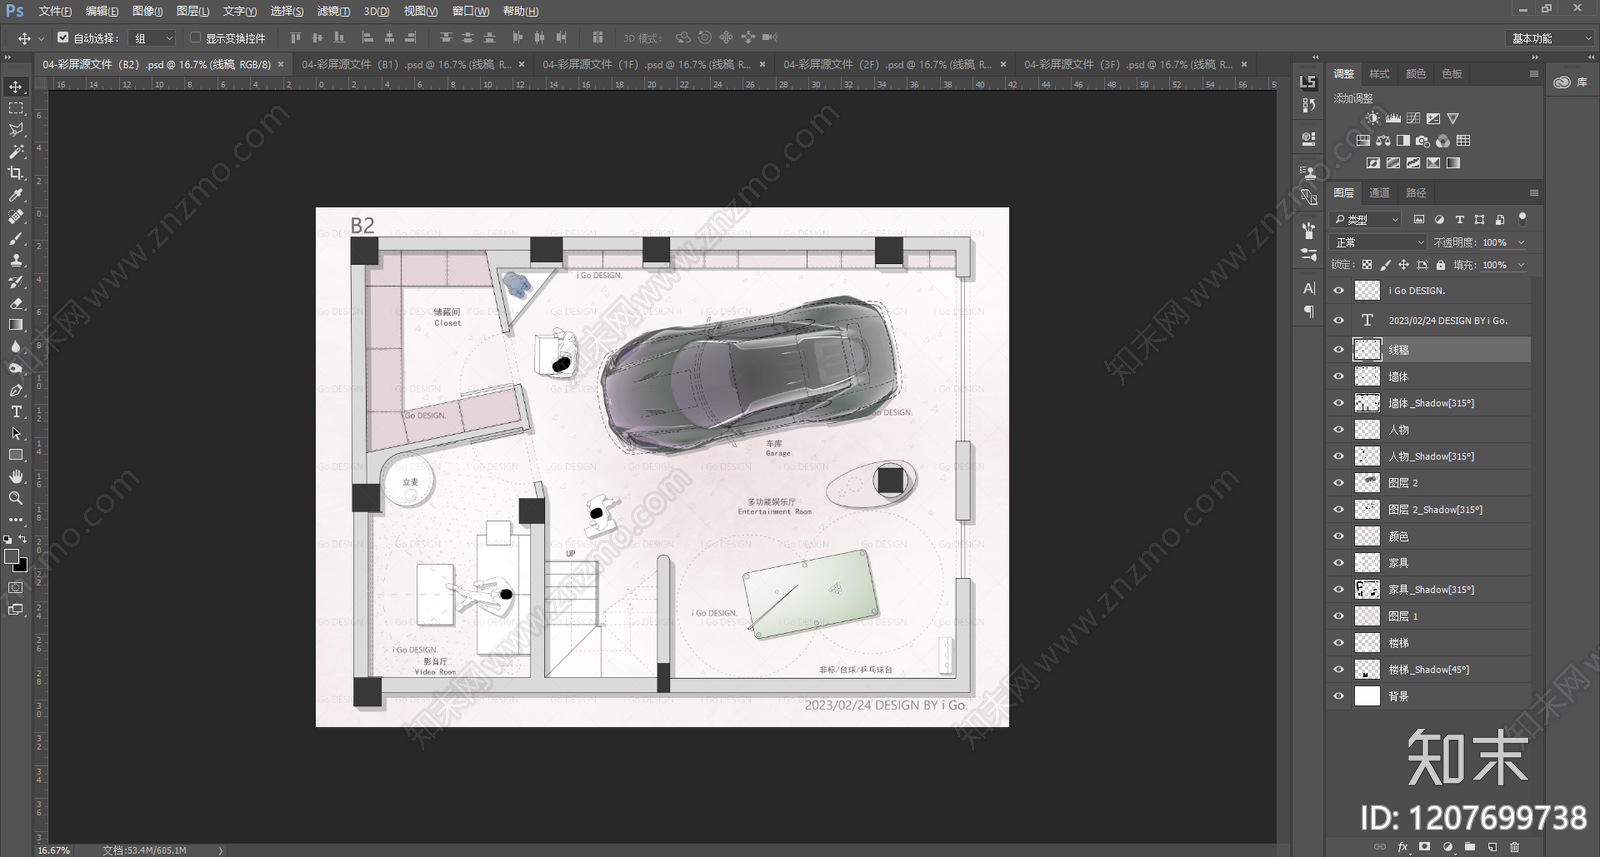1600x857 pixels.
Task: Enable the 显示变换控件 checkbox
Action: pyautogui.click(x=195, y=38)
